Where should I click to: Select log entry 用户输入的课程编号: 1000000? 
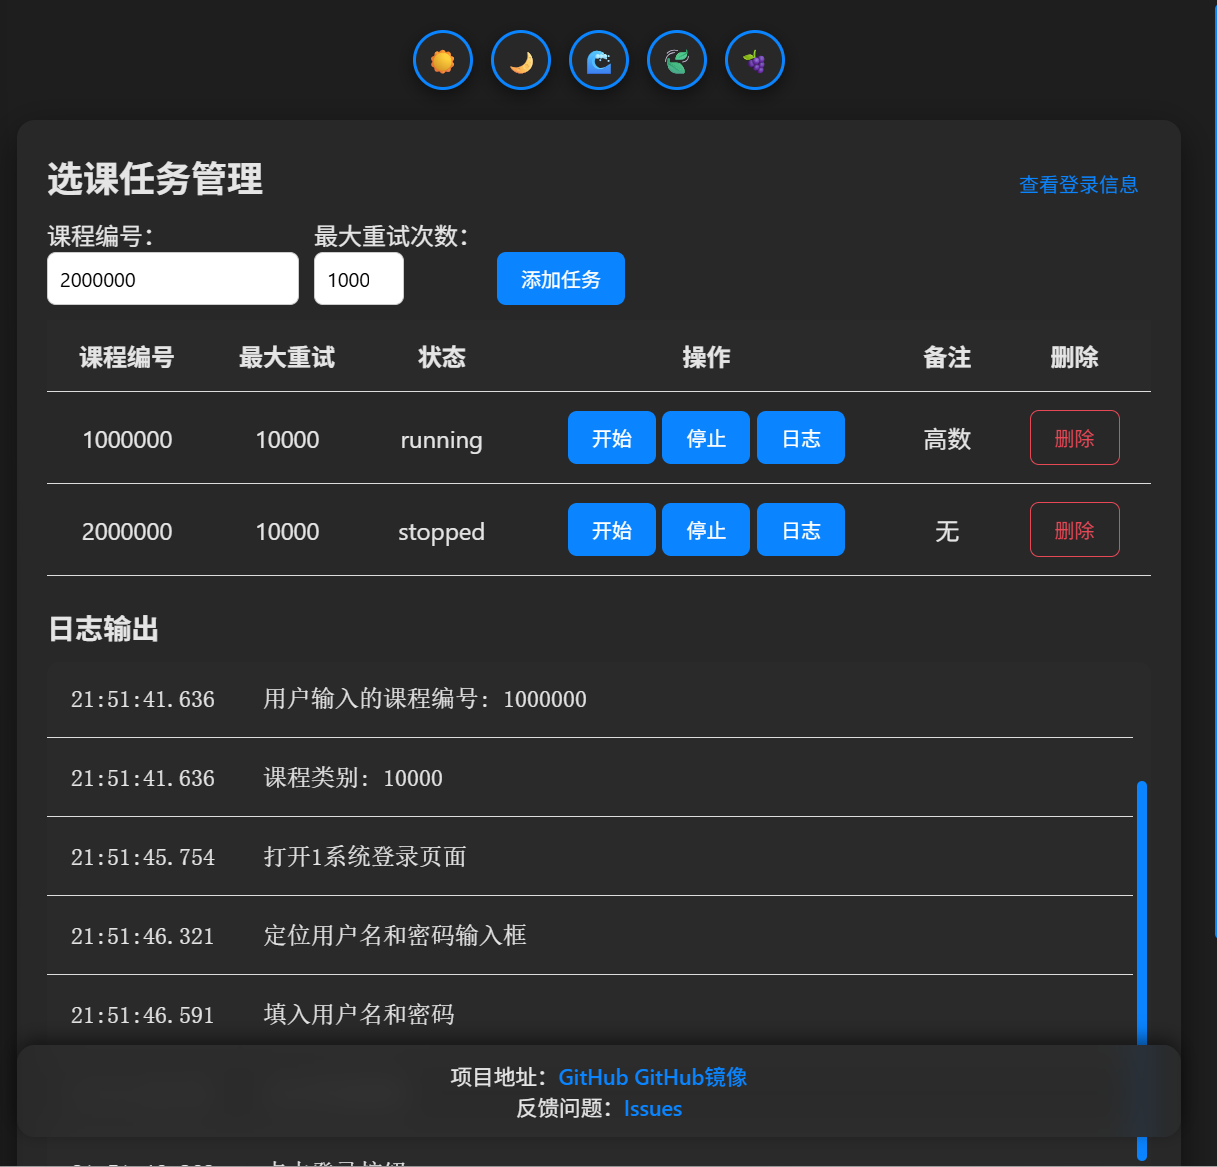pos(590,699)
